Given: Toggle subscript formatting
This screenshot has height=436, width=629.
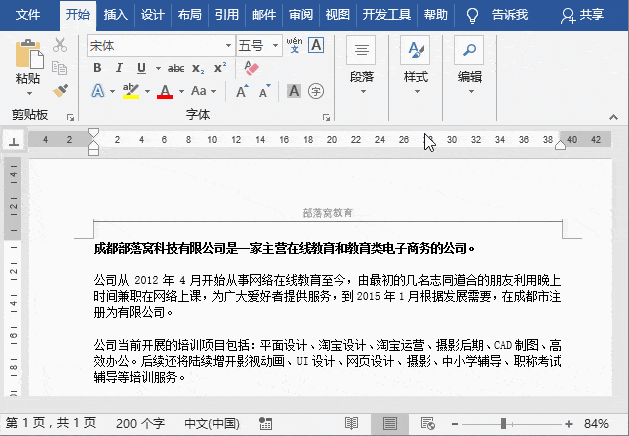Looking at the screenshot, I should click(198, 69).
